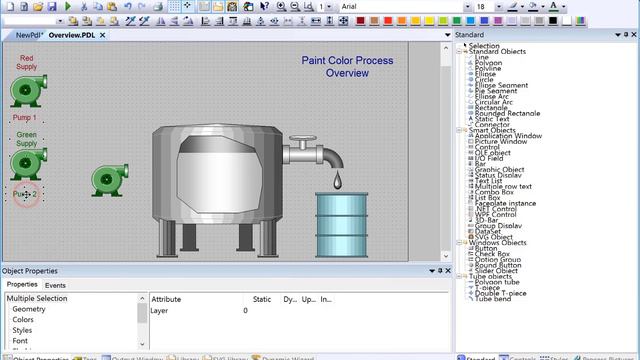640x360 pixels.
Task: Bring object to foreground icon
Action: pos(73,21)
